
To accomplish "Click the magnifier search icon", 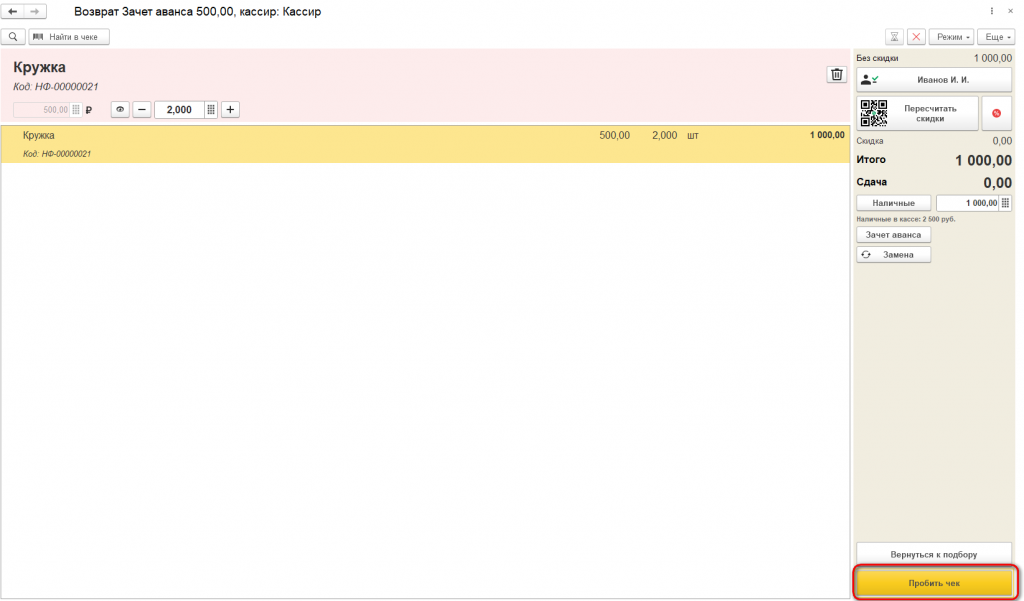I will 13,37.
